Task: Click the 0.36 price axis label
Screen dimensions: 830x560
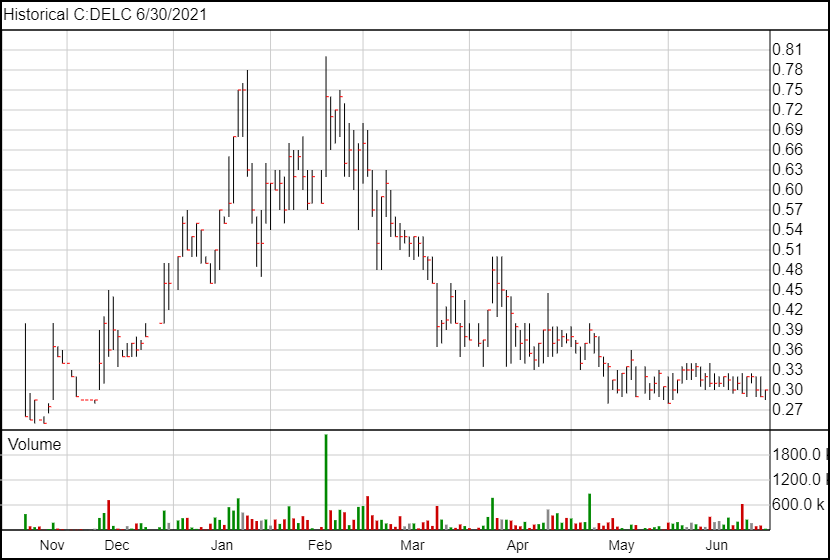Action: pos(788,350)
